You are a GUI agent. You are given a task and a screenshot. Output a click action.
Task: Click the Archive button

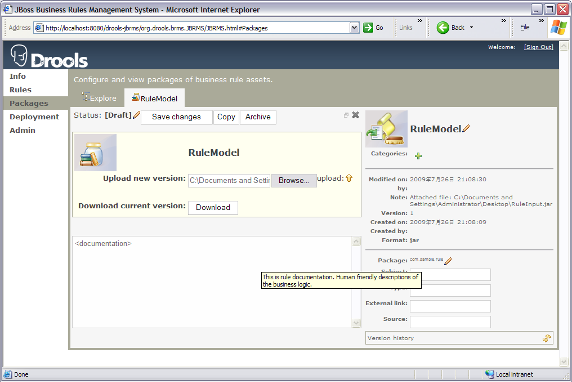pyautogui.click(x=258, y=117)
